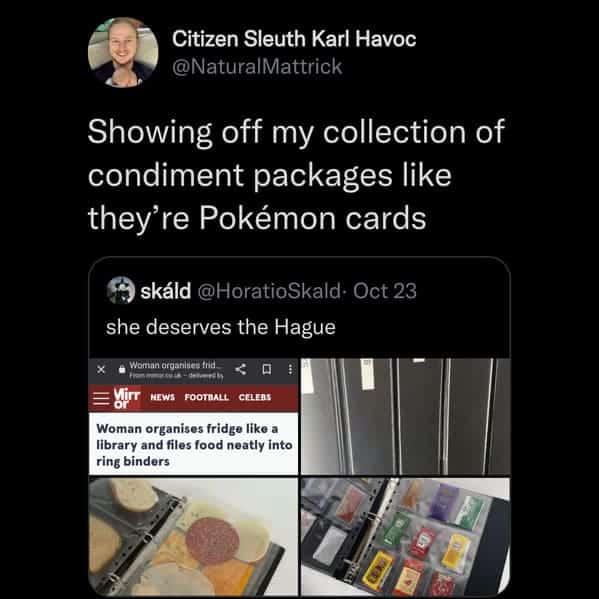View the salami slices binder photo
Viewport: 599px width, 599px height.
click(193, 537)
